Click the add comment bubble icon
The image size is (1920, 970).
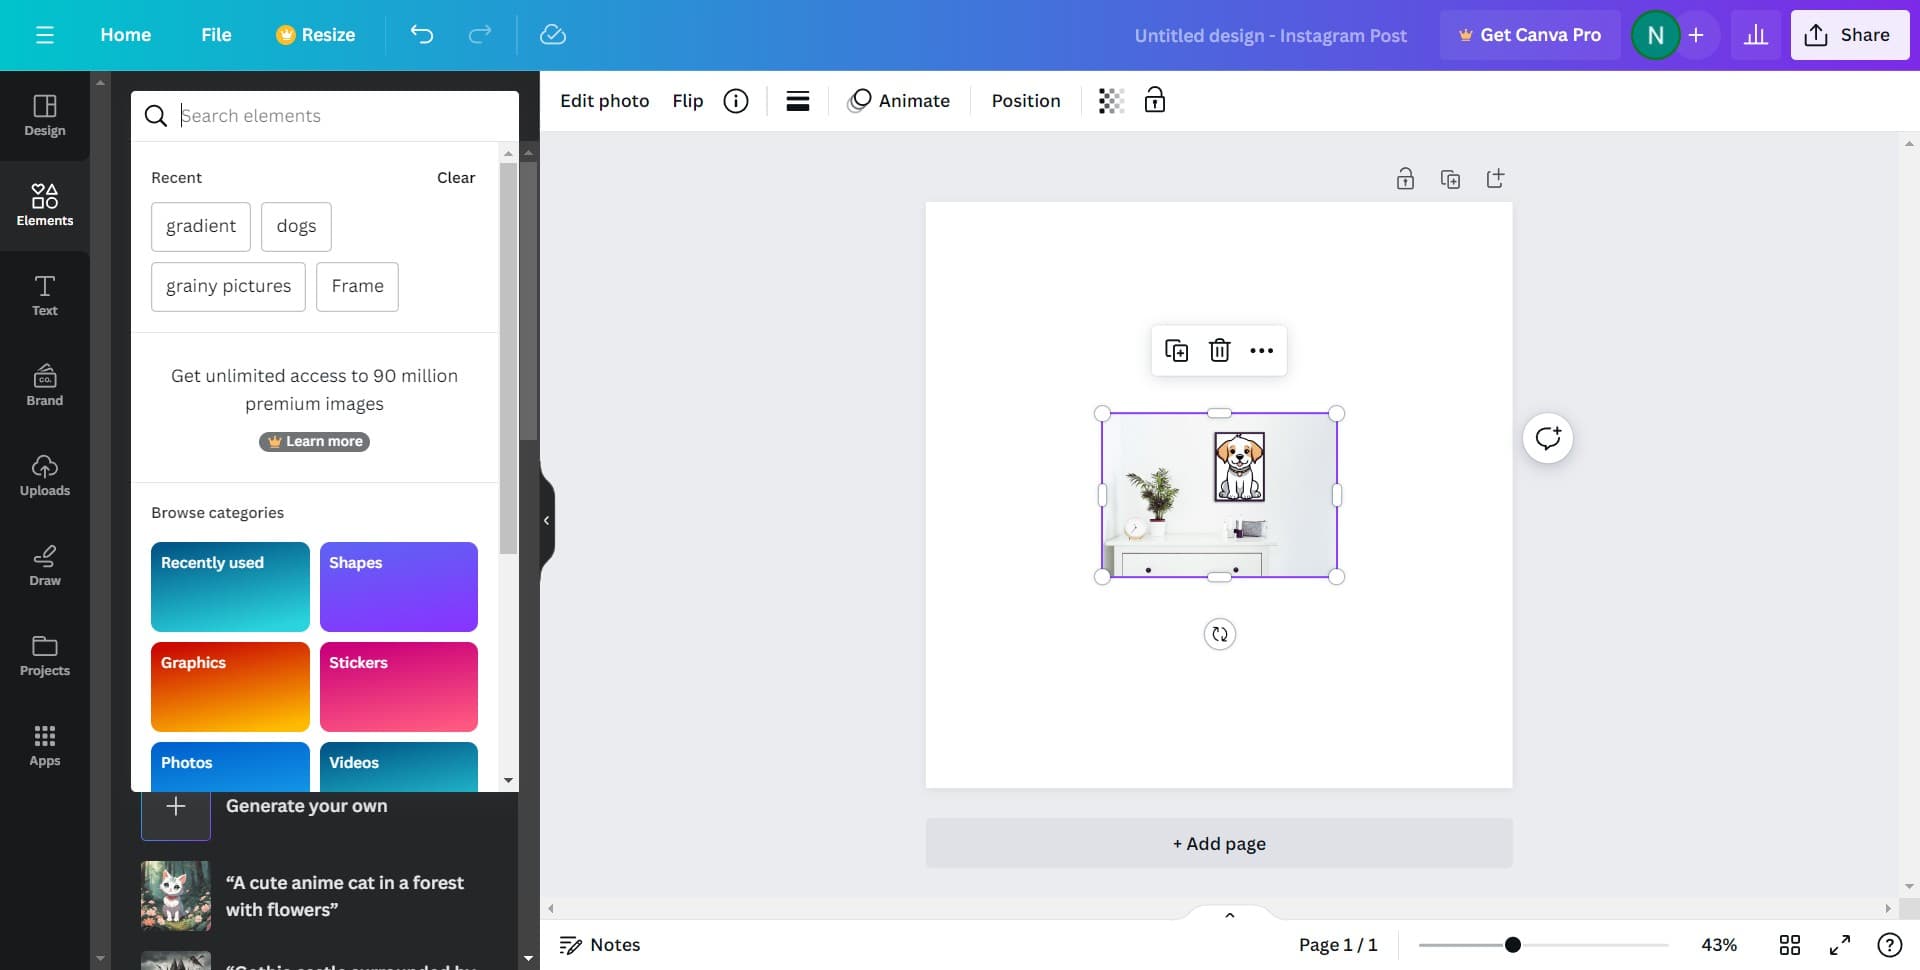1547,438
